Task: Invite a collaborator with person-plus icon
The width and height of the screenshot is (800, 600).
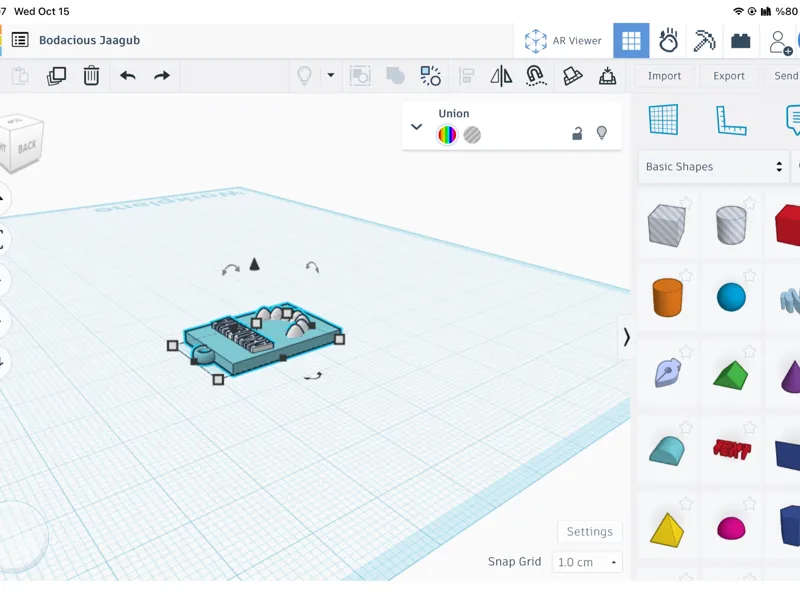Action: (x=780, y=42)
